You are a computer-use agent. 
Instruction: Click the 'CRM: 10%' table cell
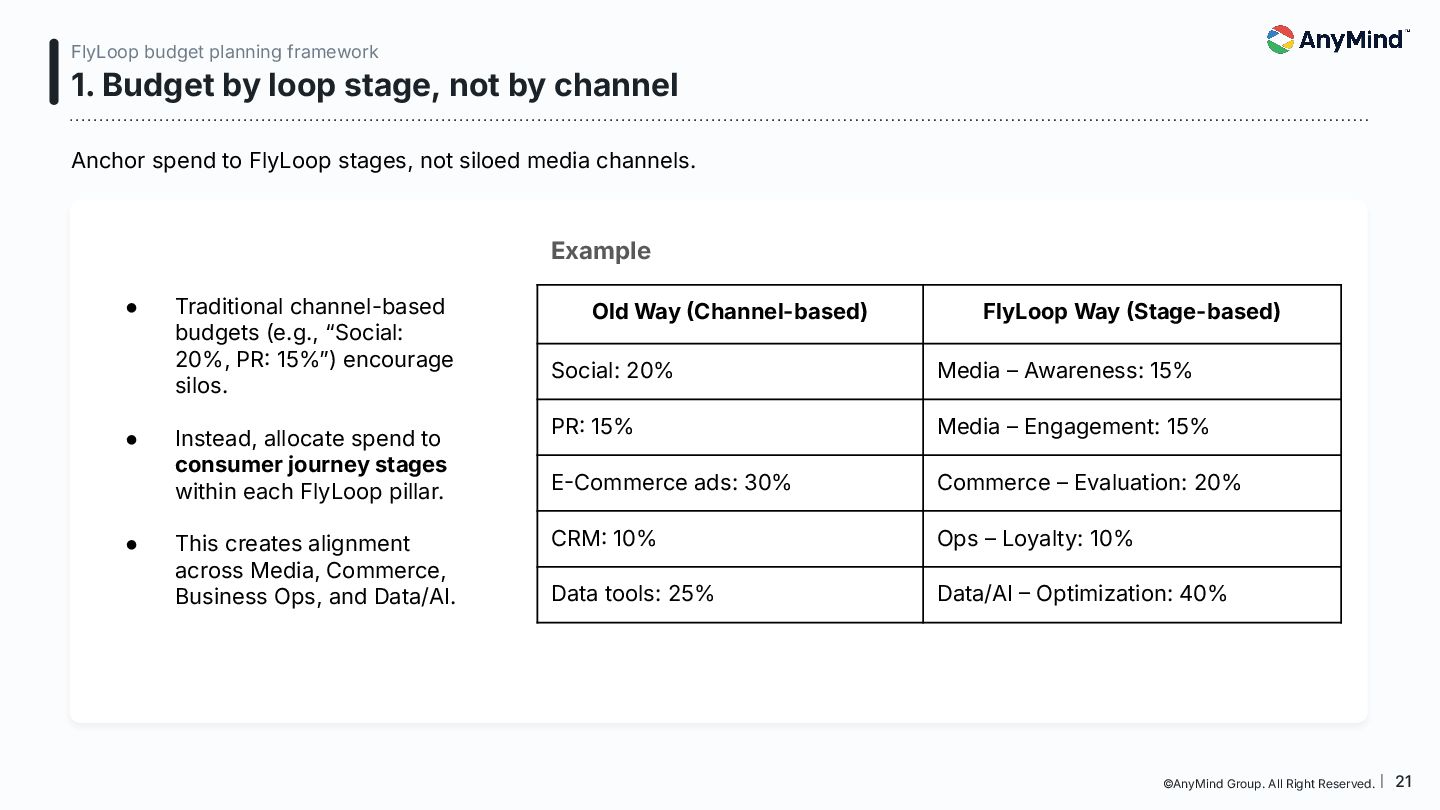[x=730, y=539]
